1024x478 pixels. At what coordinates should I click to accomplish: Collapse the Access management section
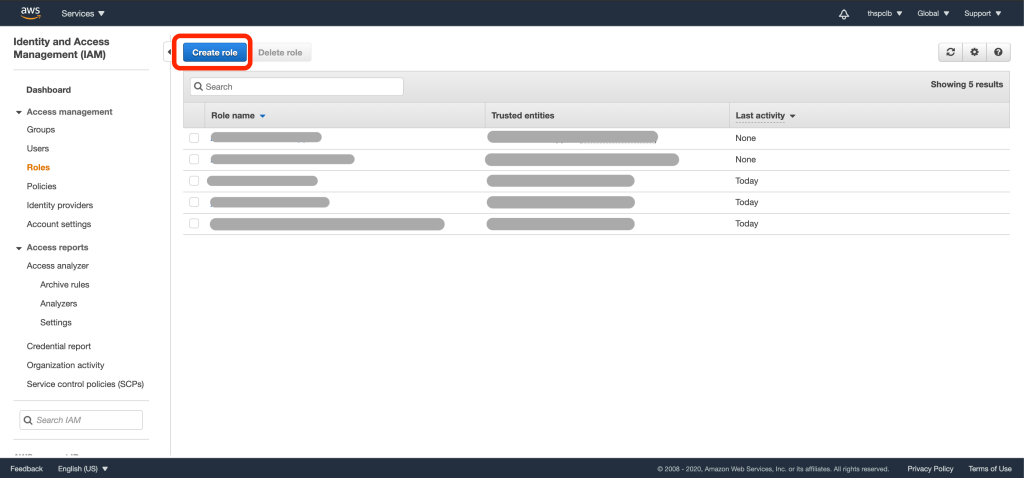click(19, 112)
